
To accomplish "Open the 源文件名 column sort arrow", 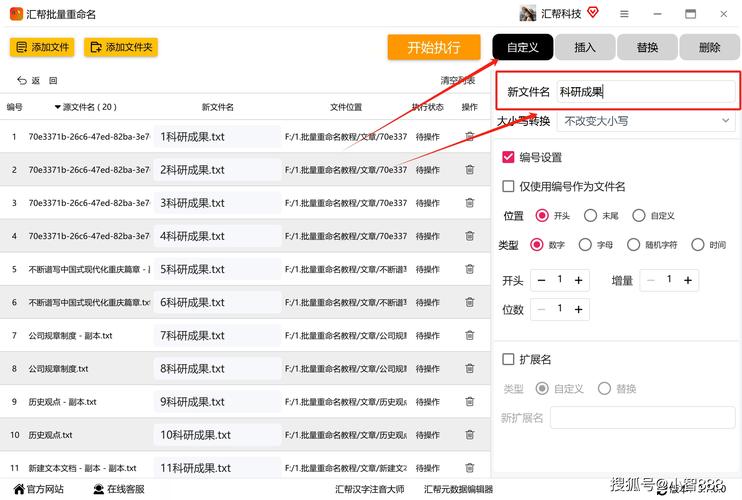I will point(57,107).
